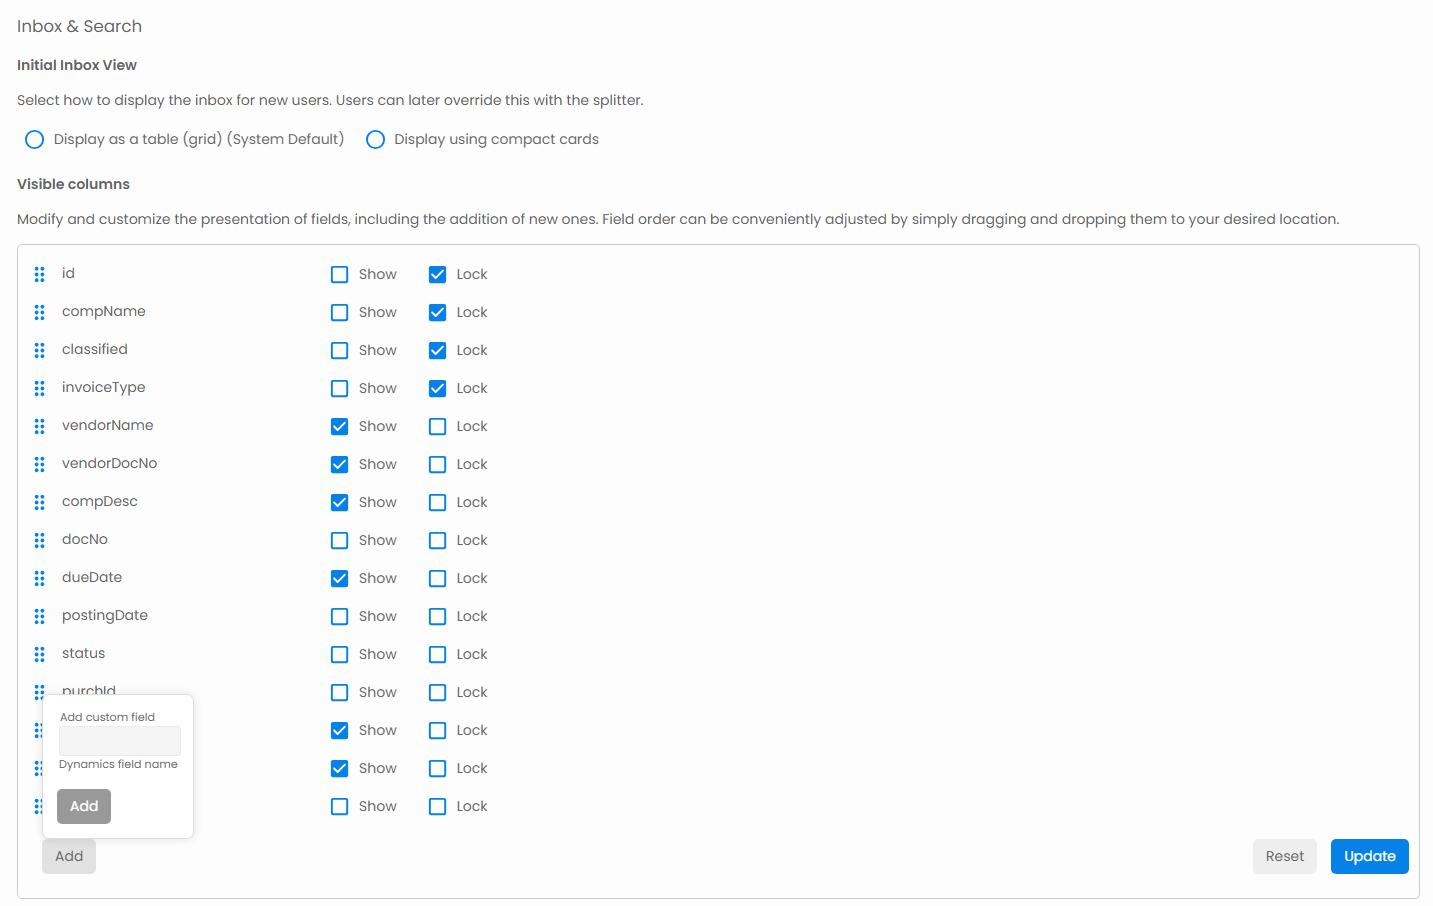This screenshot has width=1433, height=906.
Task: Enable Show for status
Action: (340, 654)
